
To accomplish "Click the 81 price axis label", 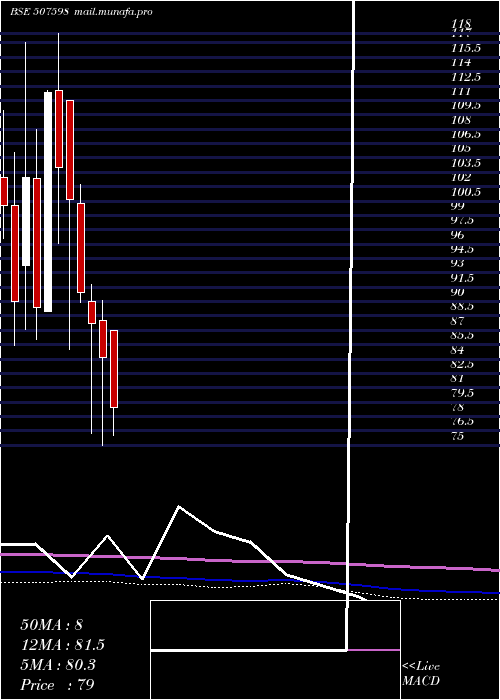I will click(458, 379).
